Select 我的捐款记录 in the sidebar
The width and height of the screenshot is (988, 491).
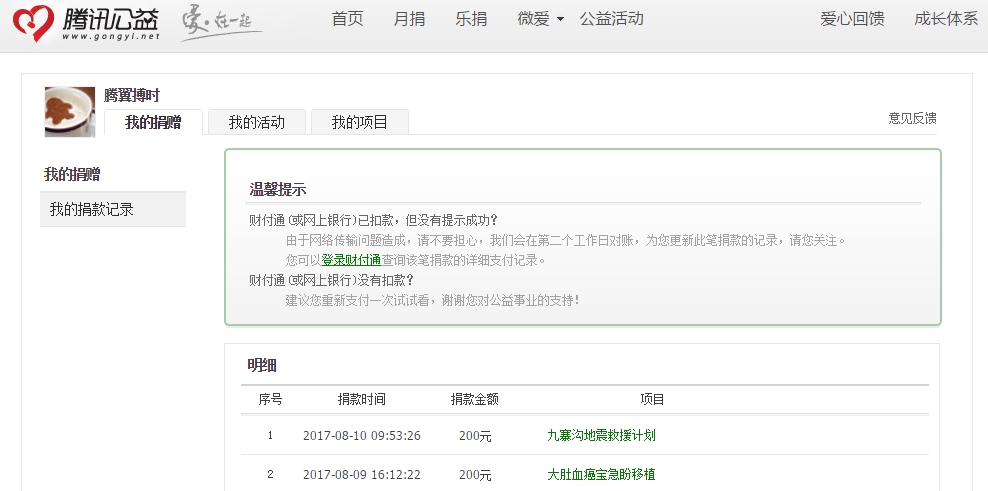tap(92, 210)
